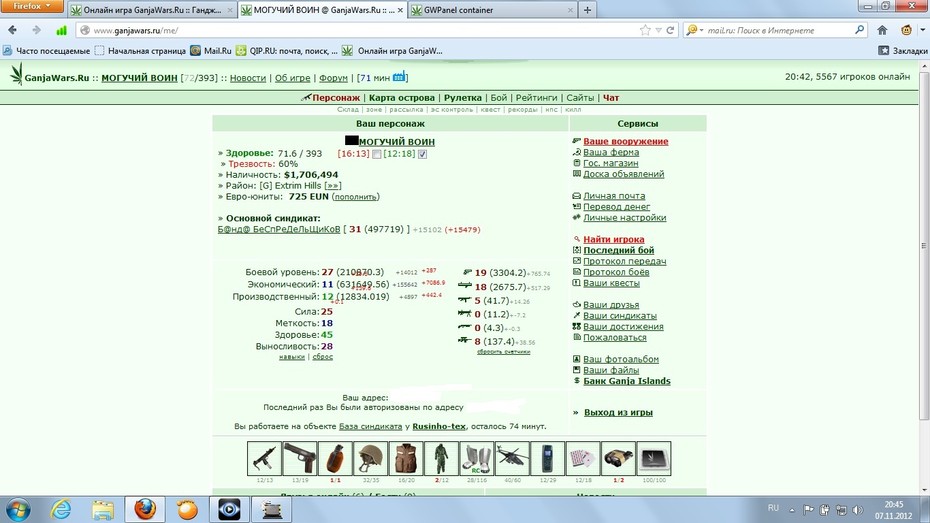Screen dimensions: 930x523
Task: Click the Новости header link
Action: 248,78
